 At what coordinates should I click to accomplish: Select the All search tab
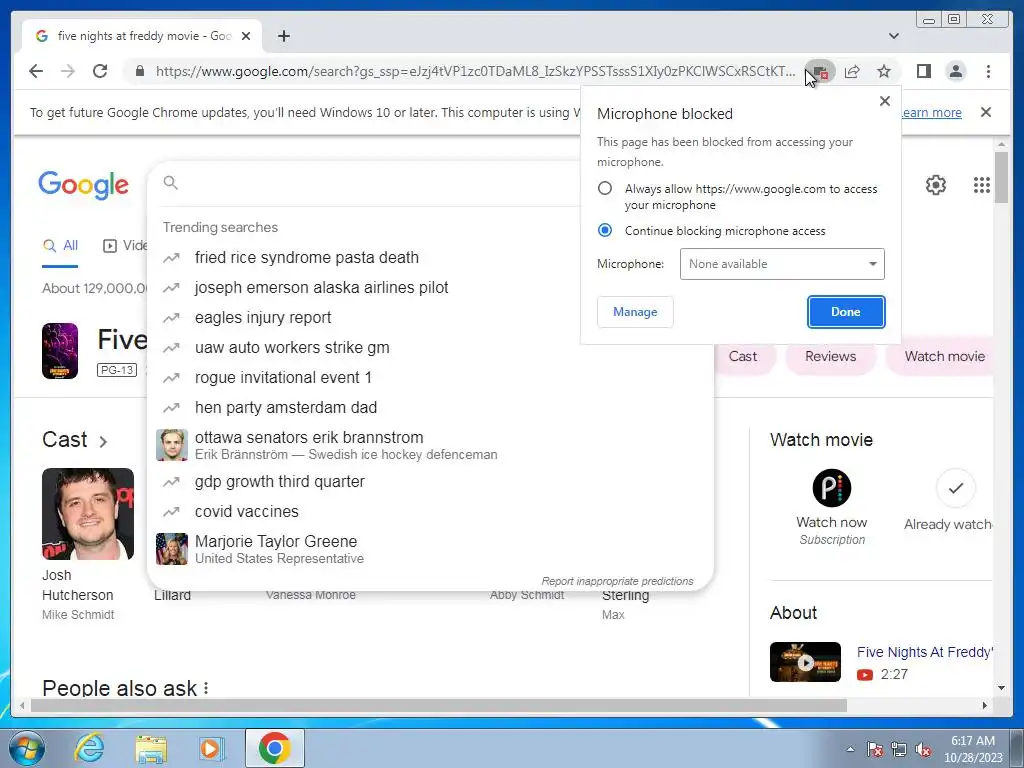click(60, 246)
